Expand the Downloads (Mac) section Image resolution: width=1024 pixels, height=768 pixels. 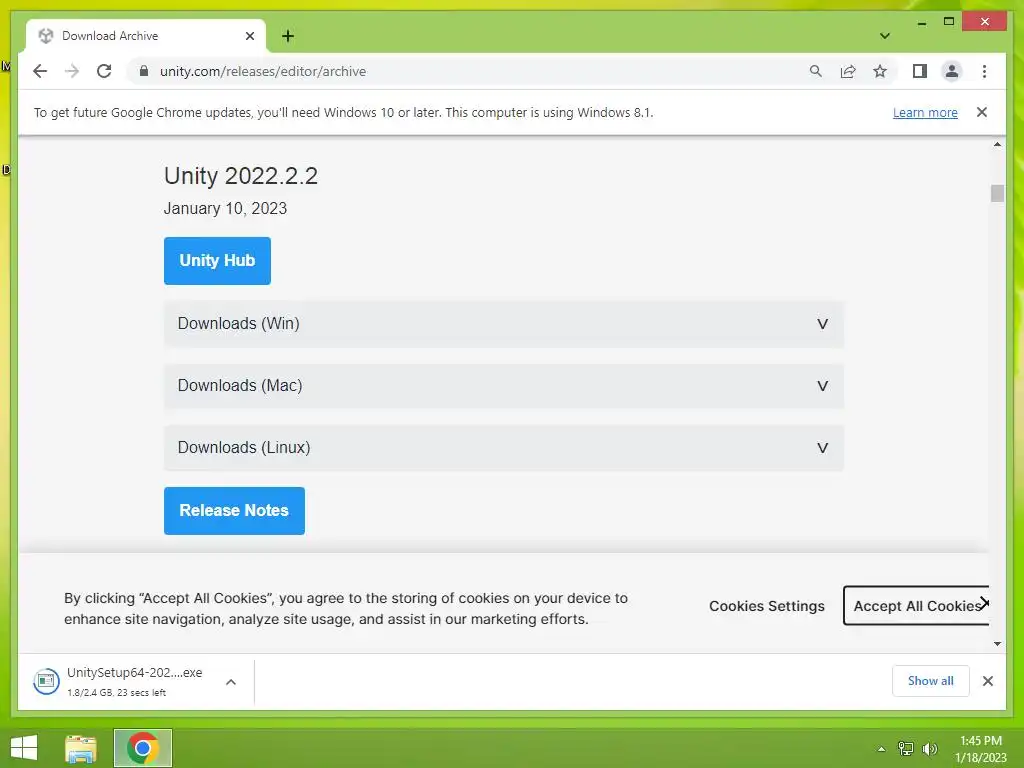(504, 386)
